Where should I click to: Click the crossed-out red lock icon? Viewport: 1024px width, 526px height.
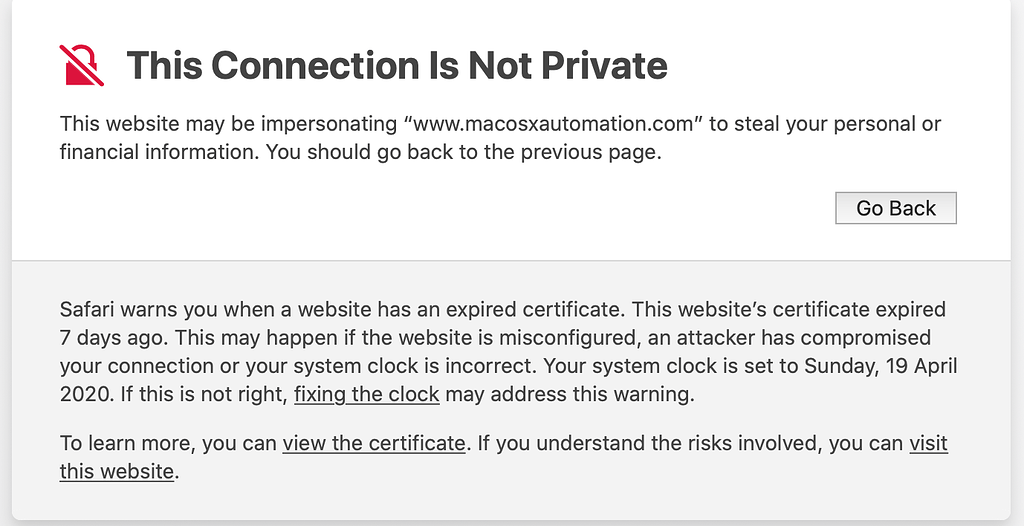[82, 65]
